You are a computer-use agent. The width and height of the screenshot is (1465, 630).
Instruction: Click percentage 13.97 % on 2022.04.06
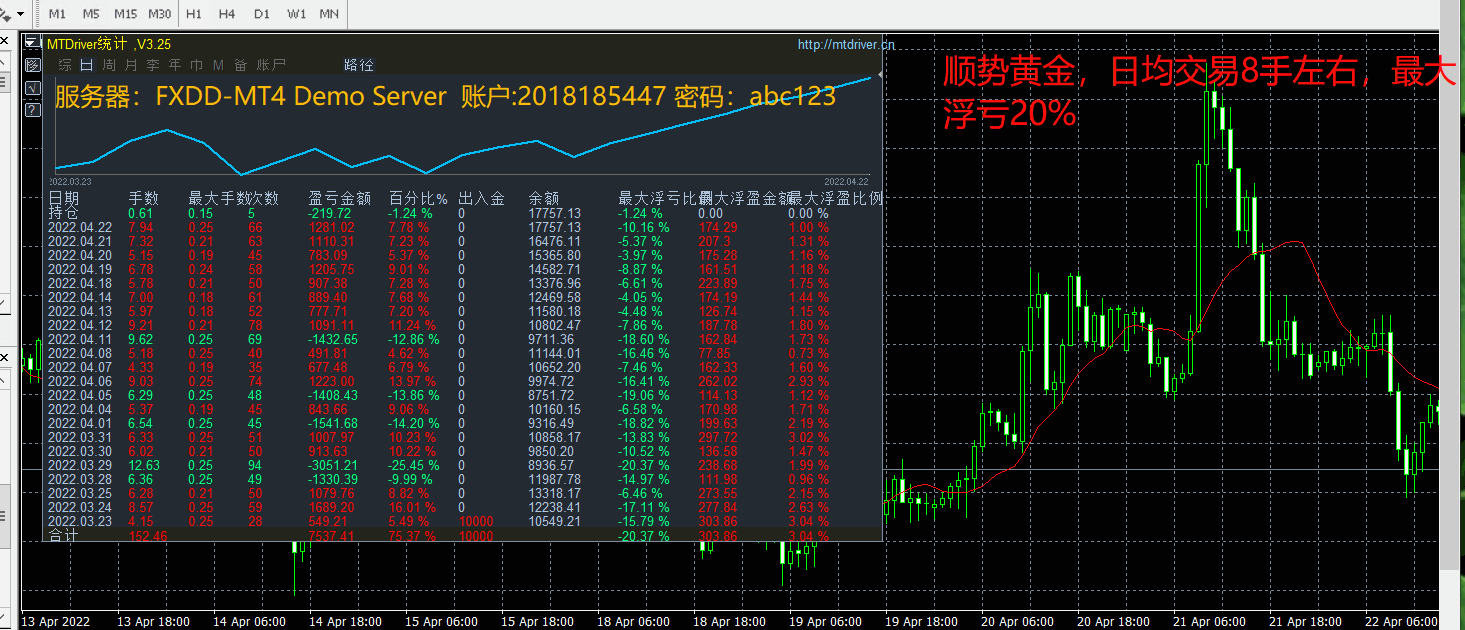pyautogui.click(x=412, y=381)
